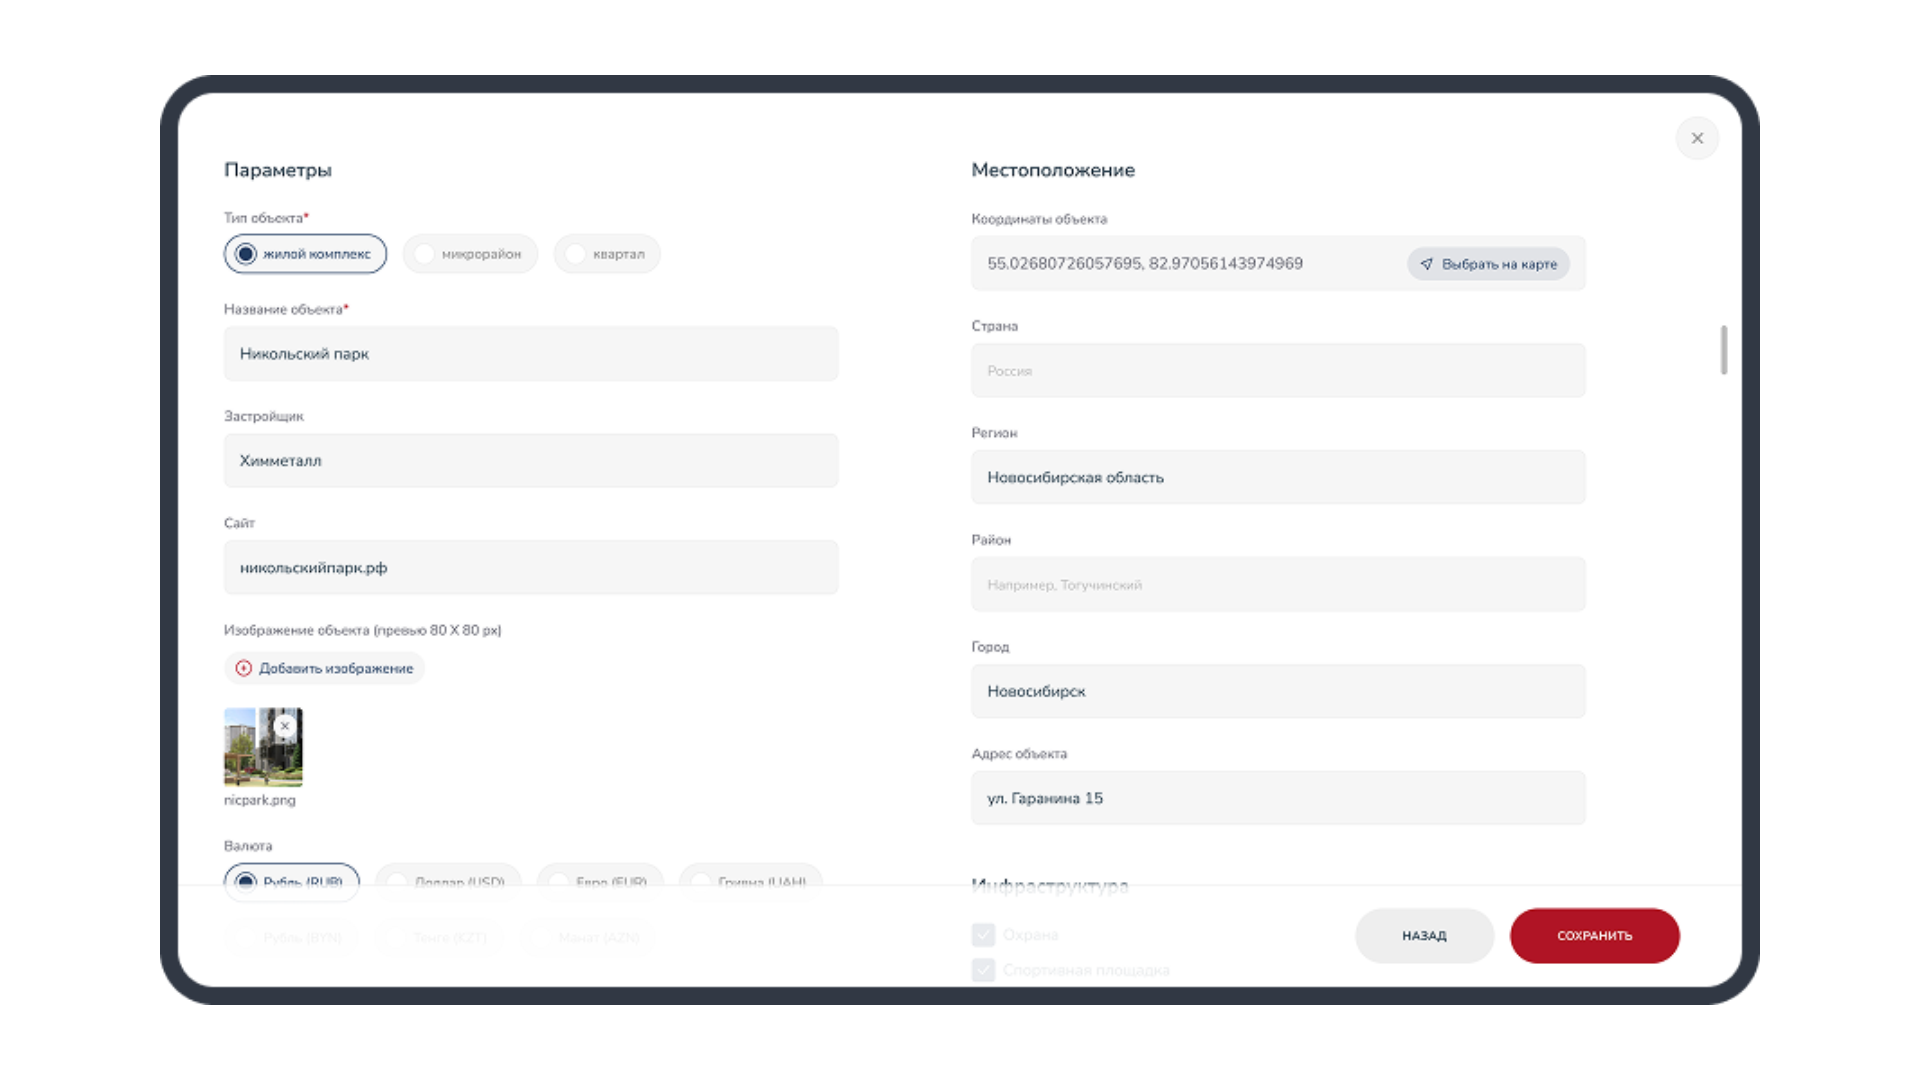Screen dimensions: 1920x1080
Task: Select the 'микрорайон' object type
Action: pos(470,254)
